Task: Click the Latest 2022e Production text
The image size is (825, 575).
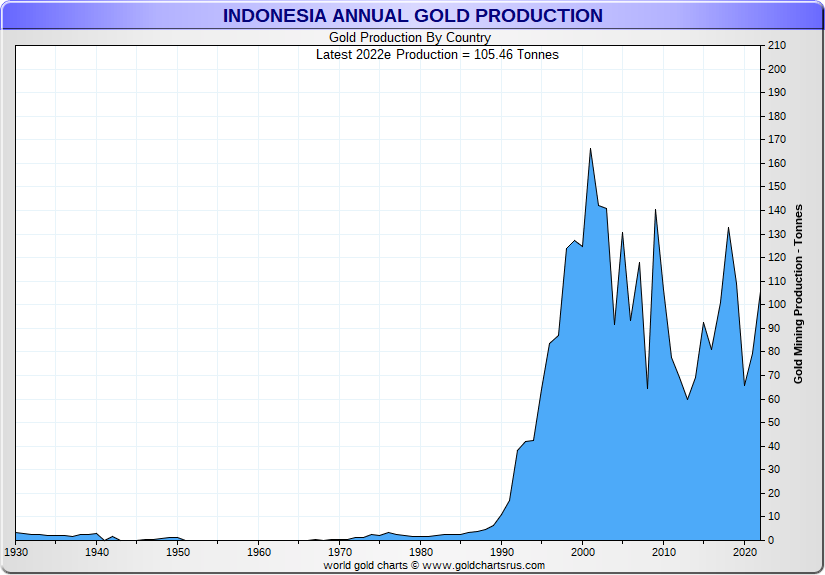Action: 437,54
